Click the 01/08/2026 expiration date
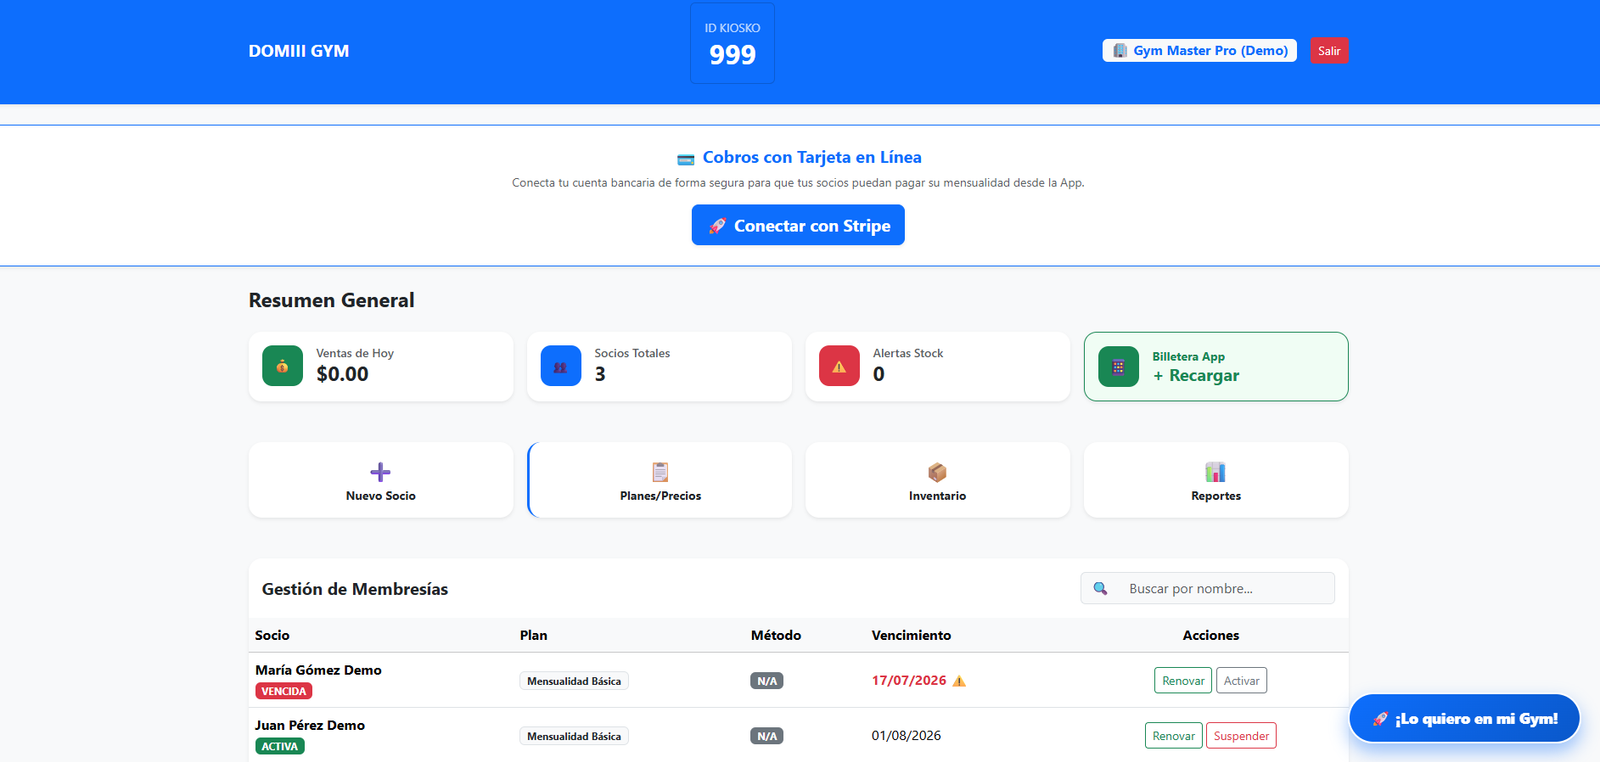Screen dimensions: 1600x762 pos(906,736)
